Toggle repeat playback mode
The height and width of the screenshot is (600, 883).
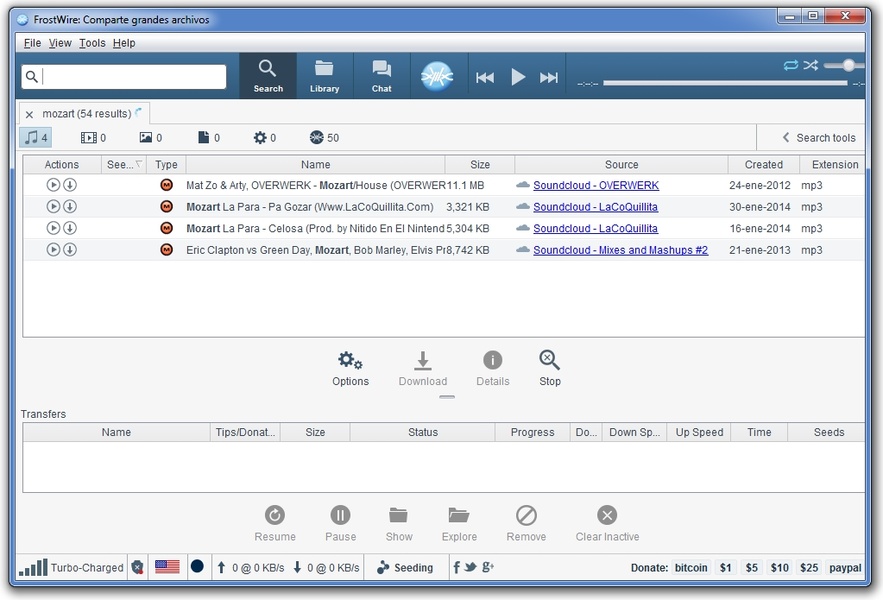point(790,65)
